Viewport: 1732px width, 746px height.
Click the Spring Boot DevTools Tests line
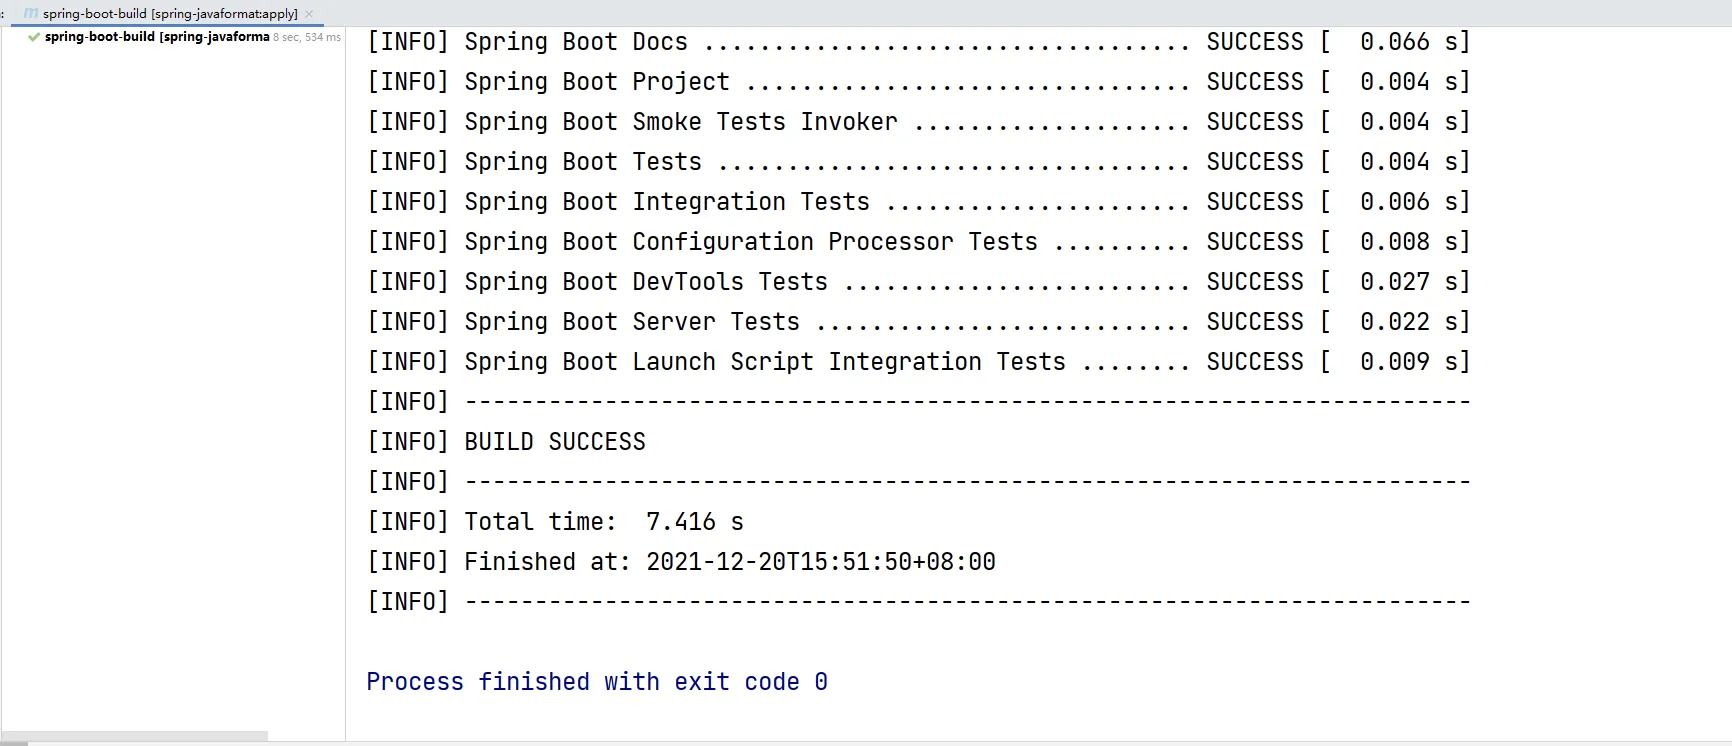click(918, 282)
